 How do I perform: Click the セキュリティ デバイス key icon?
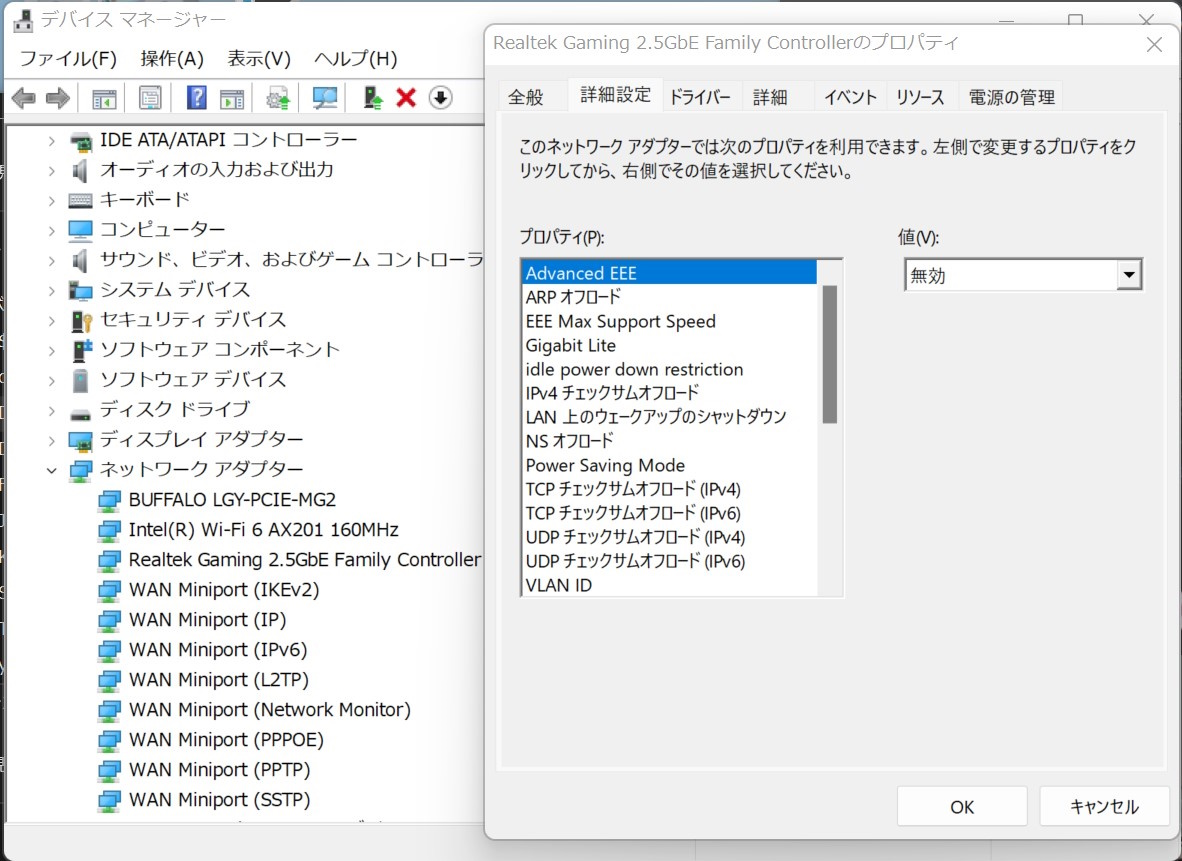pyautogui.click(x=81, y=320)
